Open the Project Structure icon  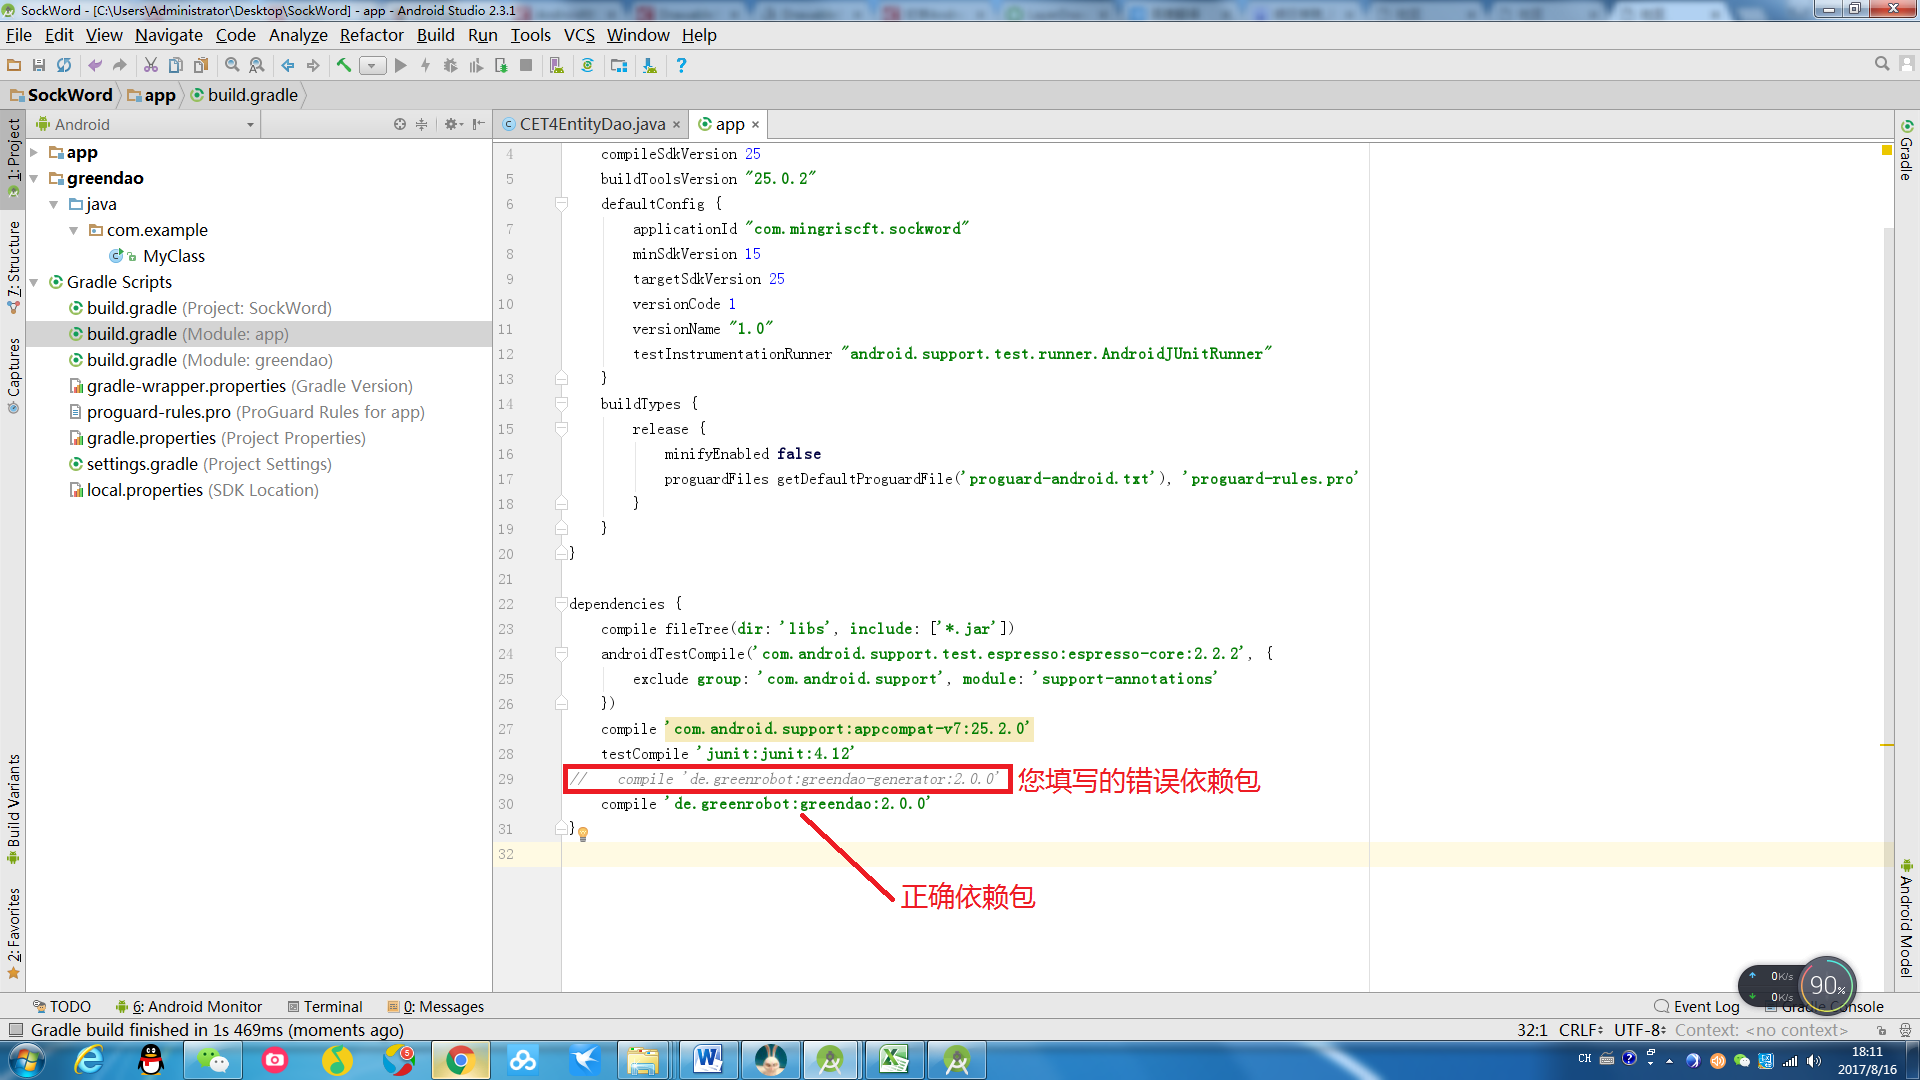(619, 65)
